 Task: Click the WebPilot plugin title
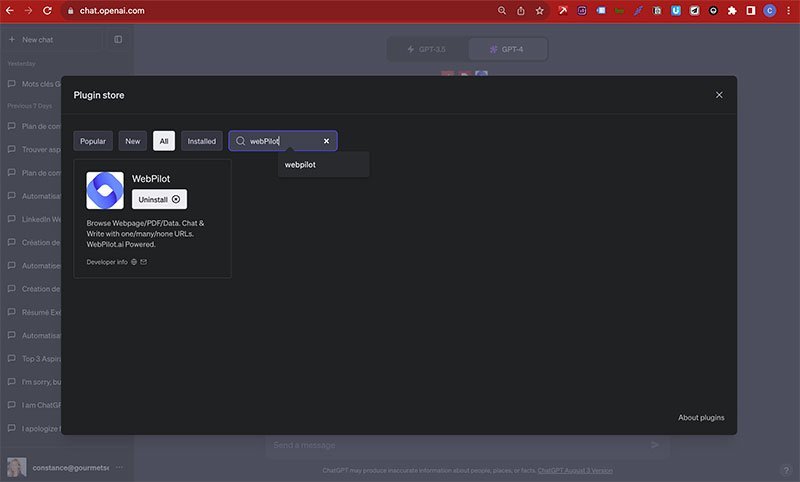pyautogui.click(x=151, y=179)
